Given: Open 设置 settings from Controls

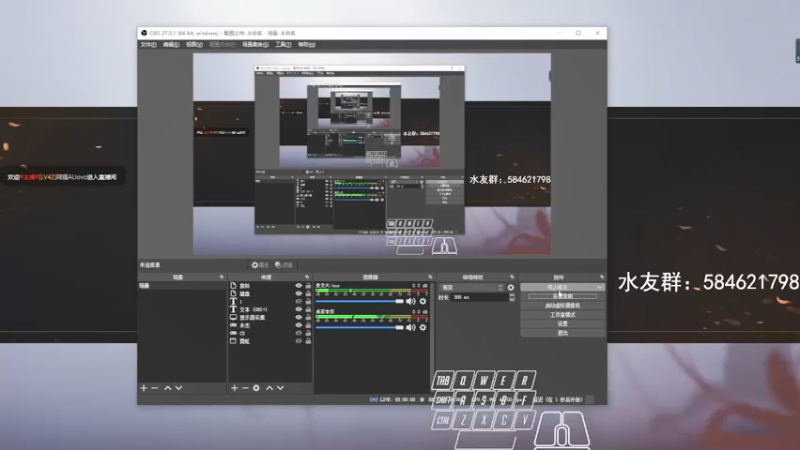Looking at the screenshot, I should [562, 324].
